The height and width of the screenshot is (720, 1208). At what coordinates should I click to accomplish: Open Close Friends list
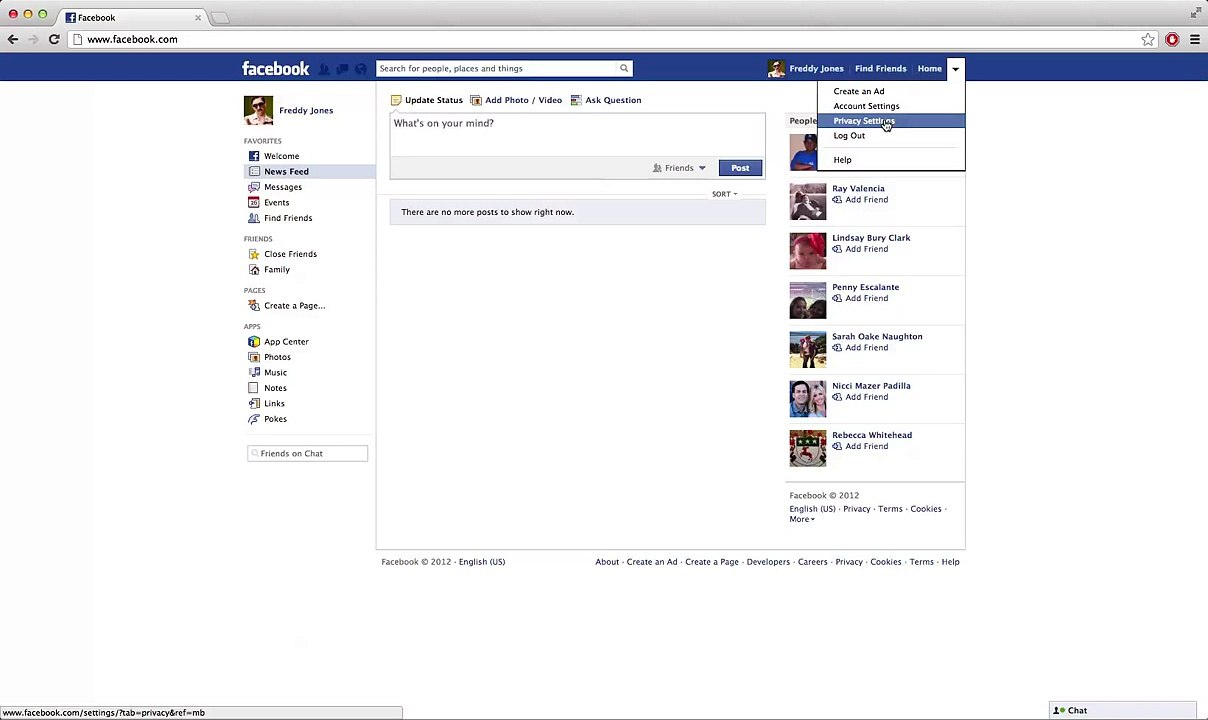point(290,254)
